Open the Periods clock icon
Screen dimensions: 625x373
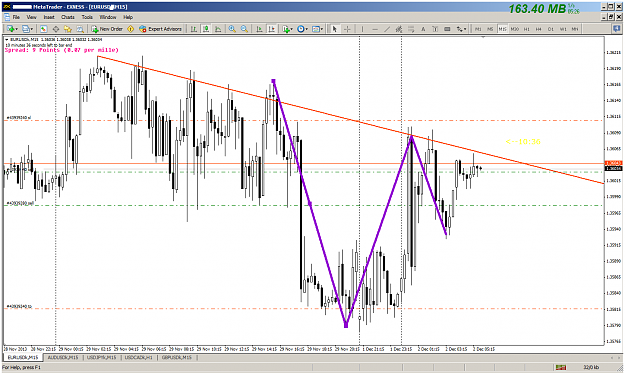301,29
